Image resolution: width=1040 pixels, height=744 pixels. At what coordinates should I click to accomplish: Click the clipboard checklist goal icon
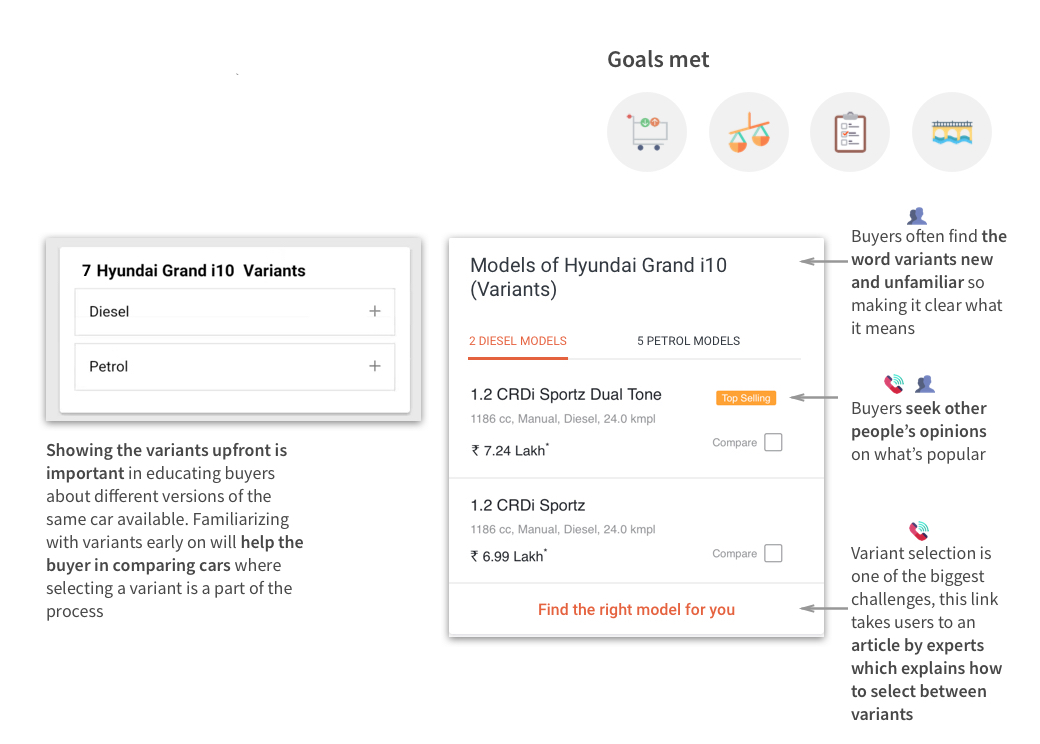(x=850, y=132)
